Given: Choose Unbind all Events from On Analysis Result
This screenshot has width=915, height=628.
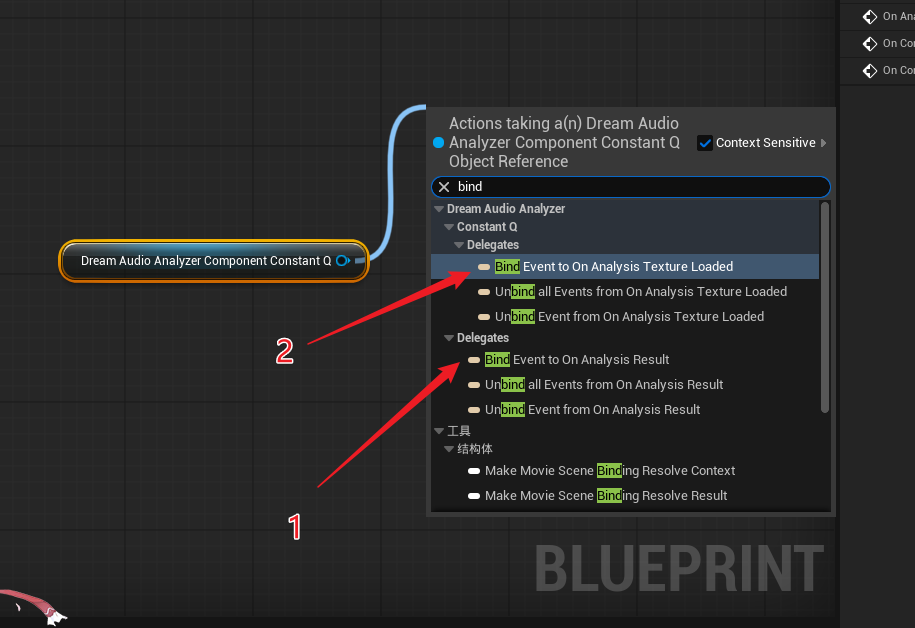Looking at the screenshot, I should pos(604,385).
